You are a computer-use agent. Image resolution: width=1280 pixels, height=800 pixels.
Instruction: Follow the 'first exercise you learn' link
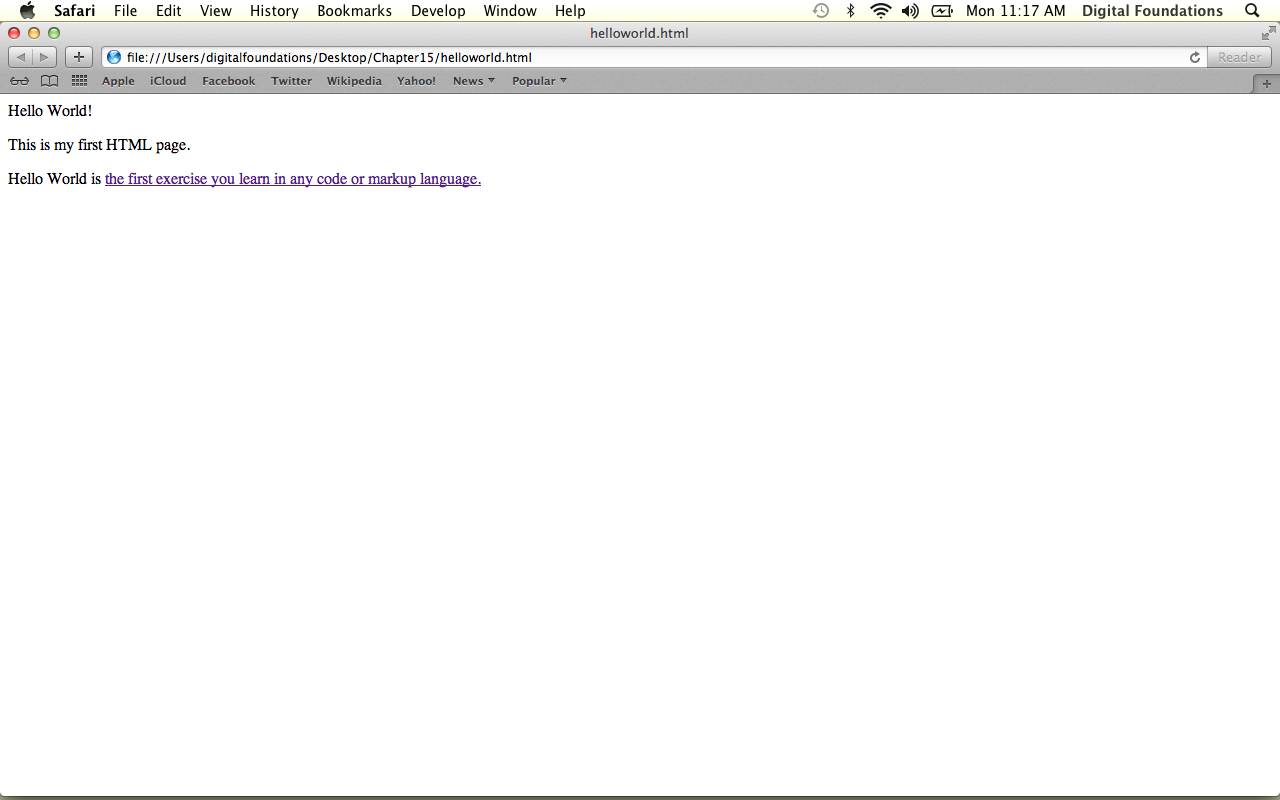point(292,179)
